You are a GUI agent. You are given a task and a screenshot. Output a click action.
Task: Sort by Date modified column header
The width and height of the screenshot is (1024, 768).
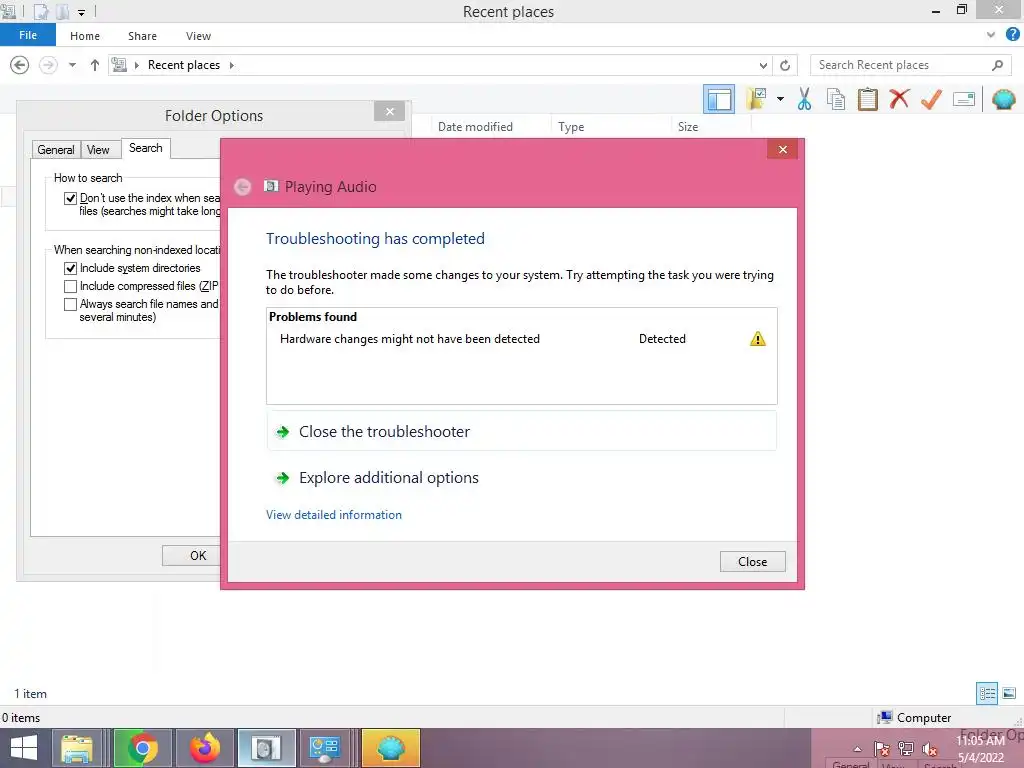pos(475,127)
